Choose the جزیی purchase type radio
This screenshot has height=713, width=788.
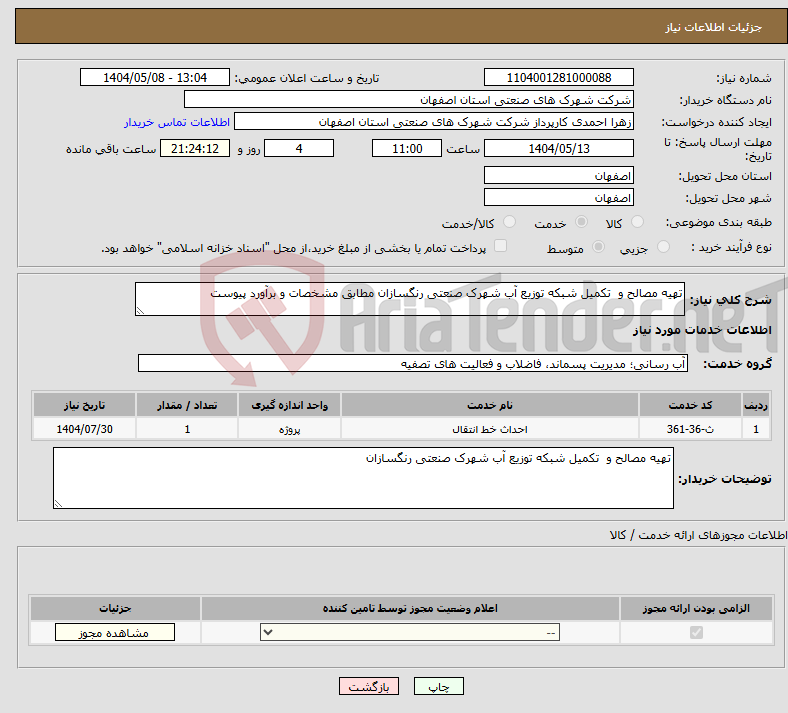pos(663,246)
